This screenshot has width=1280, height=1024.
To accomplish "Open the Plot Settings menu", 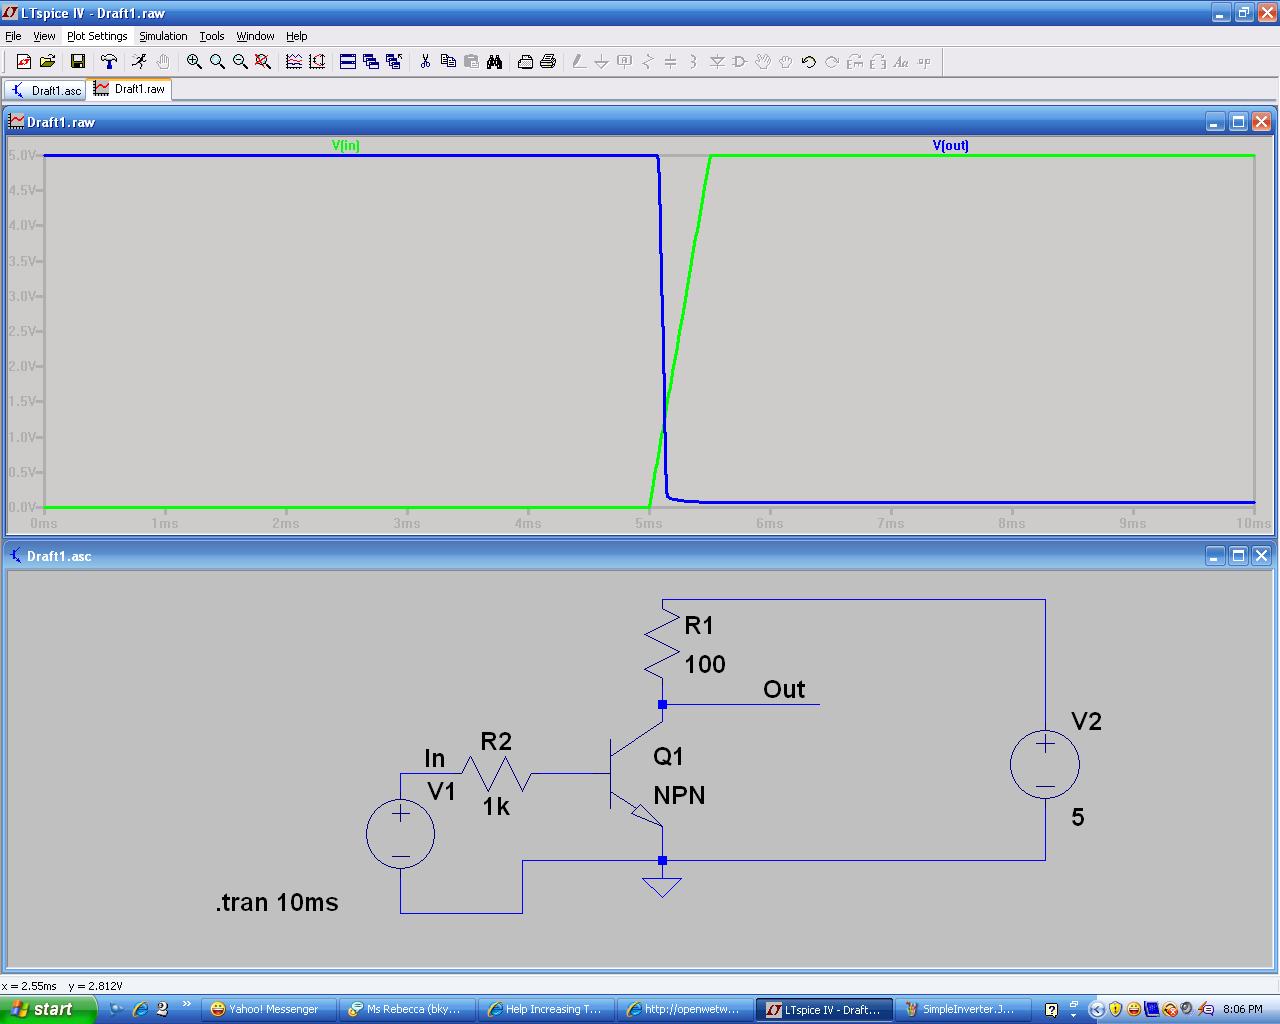I will 97,36.
